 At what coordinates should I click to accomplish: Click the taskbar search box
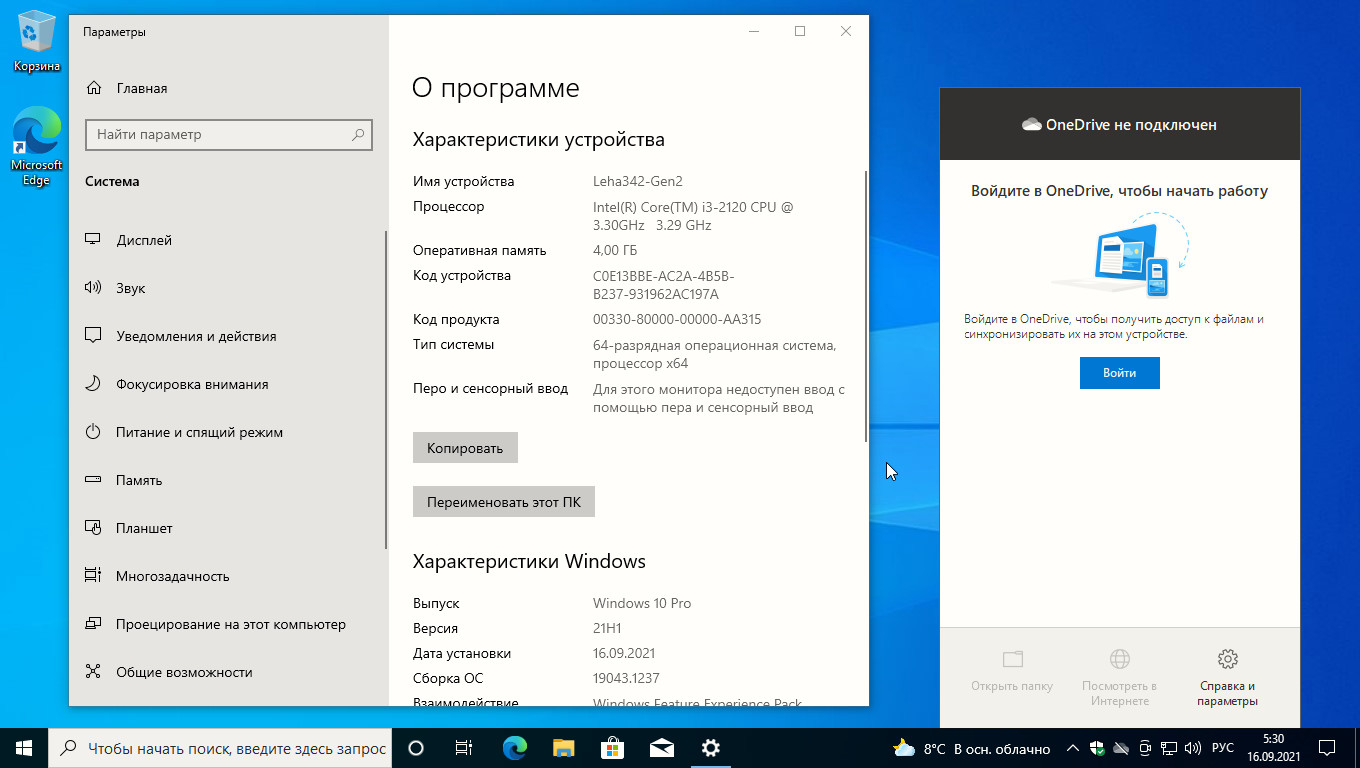pyautogui.click(x=220, y=748)
